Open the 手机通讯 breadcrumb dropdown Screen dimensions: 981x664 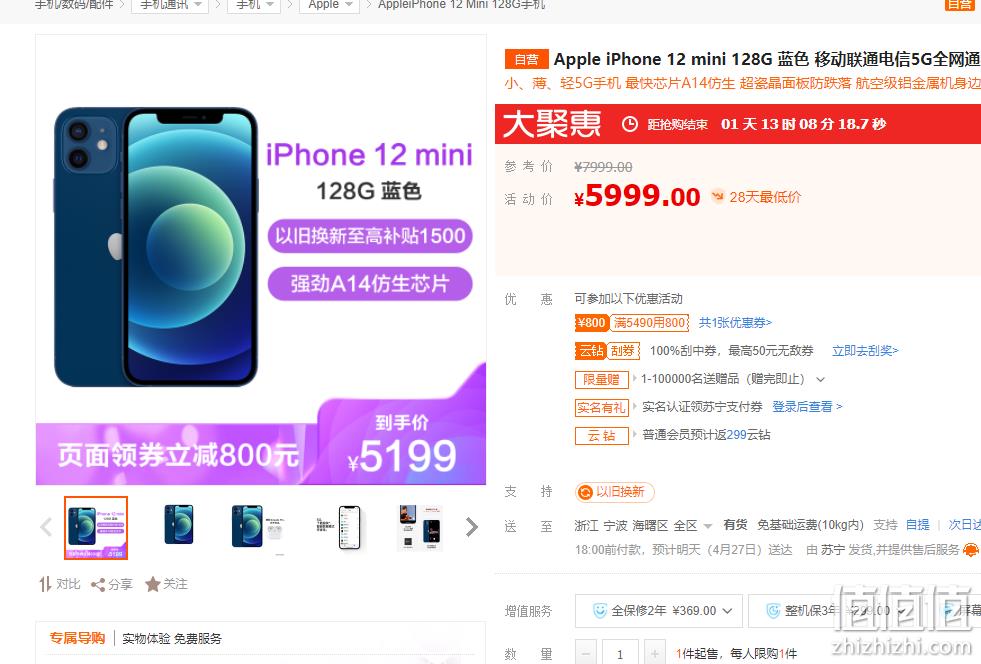click(x=170, y=5)
